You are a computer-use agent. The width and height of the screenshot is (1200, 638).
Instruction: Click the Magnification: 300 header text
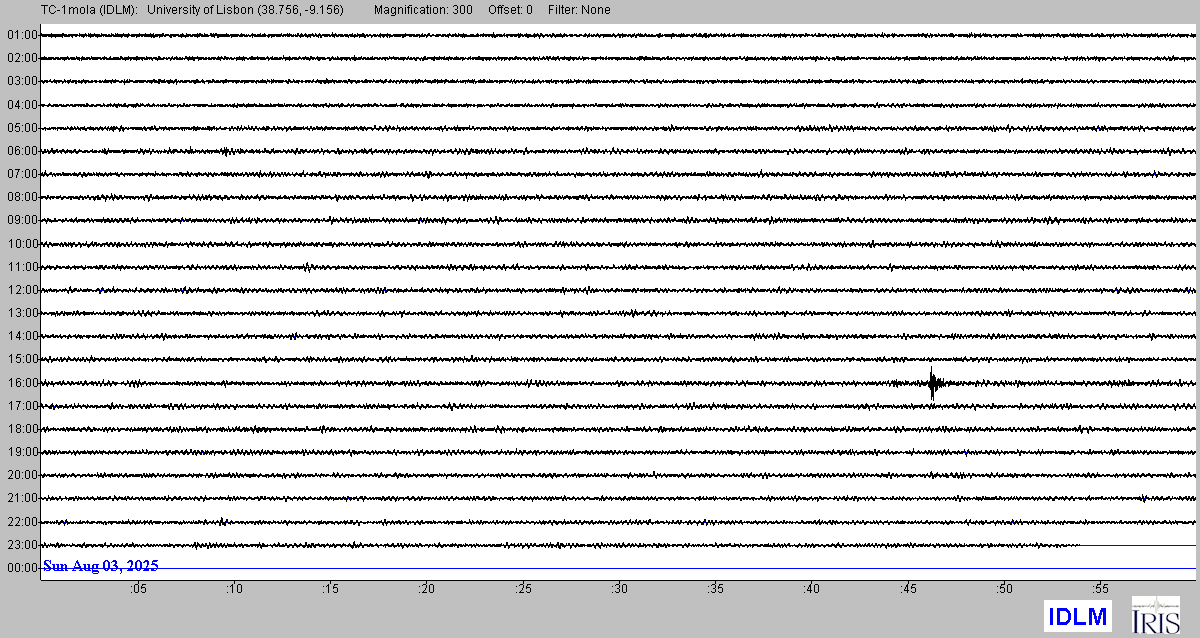pyautogui.click(x=423, y=10)
